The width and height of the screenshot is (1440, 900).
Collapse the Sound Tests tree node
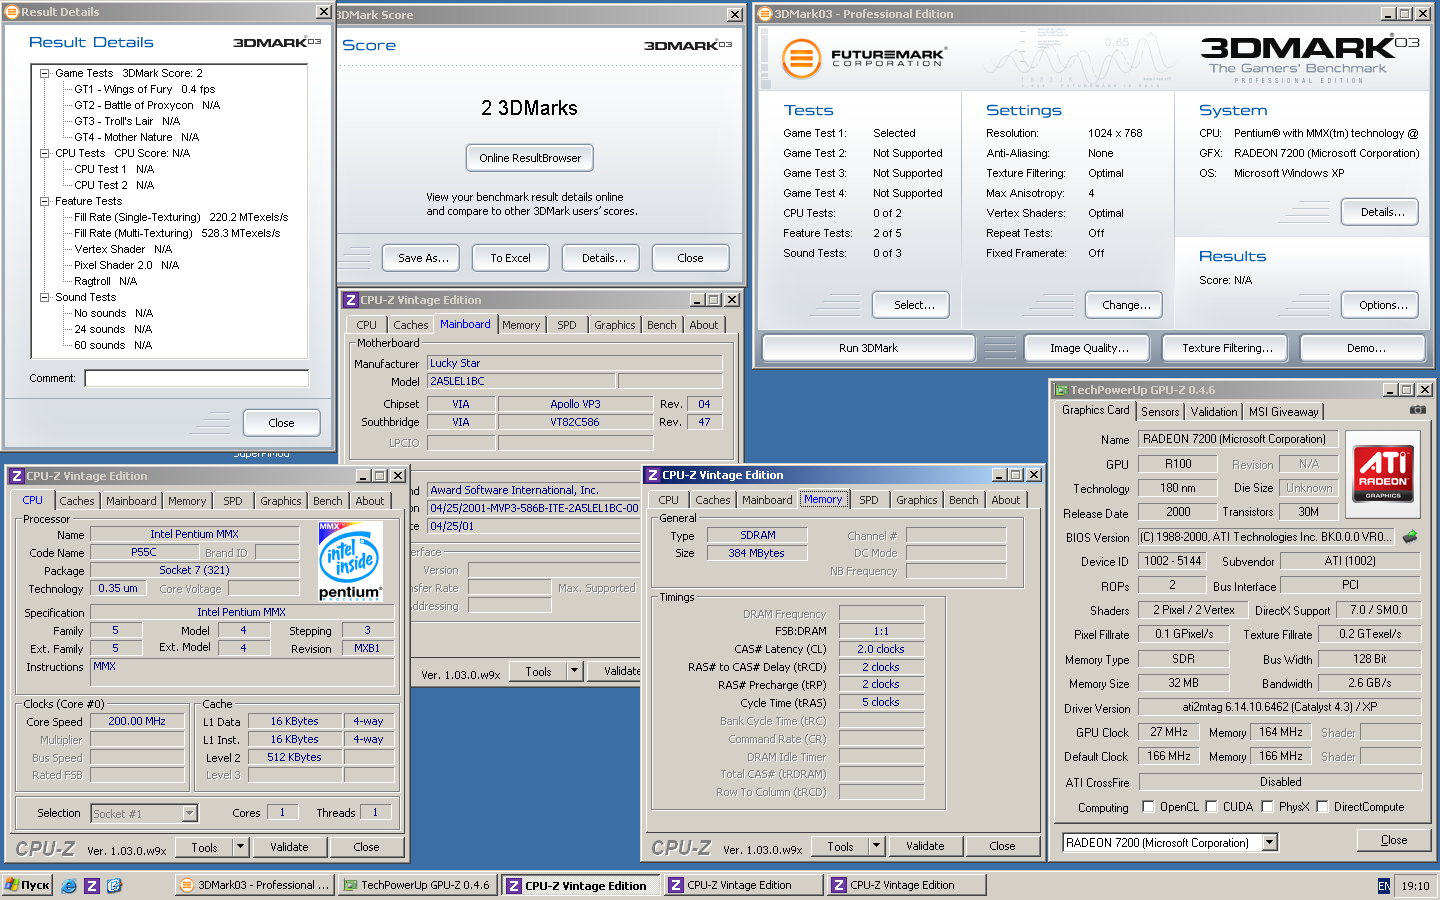(44, 297)
